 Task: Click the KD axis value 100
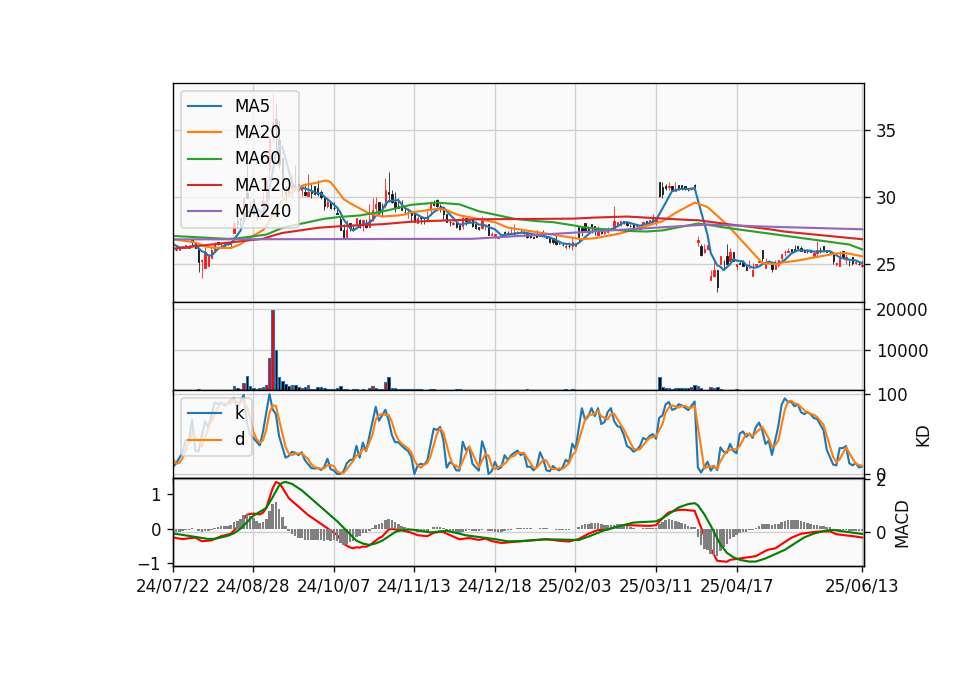click(x=891, y=396)
